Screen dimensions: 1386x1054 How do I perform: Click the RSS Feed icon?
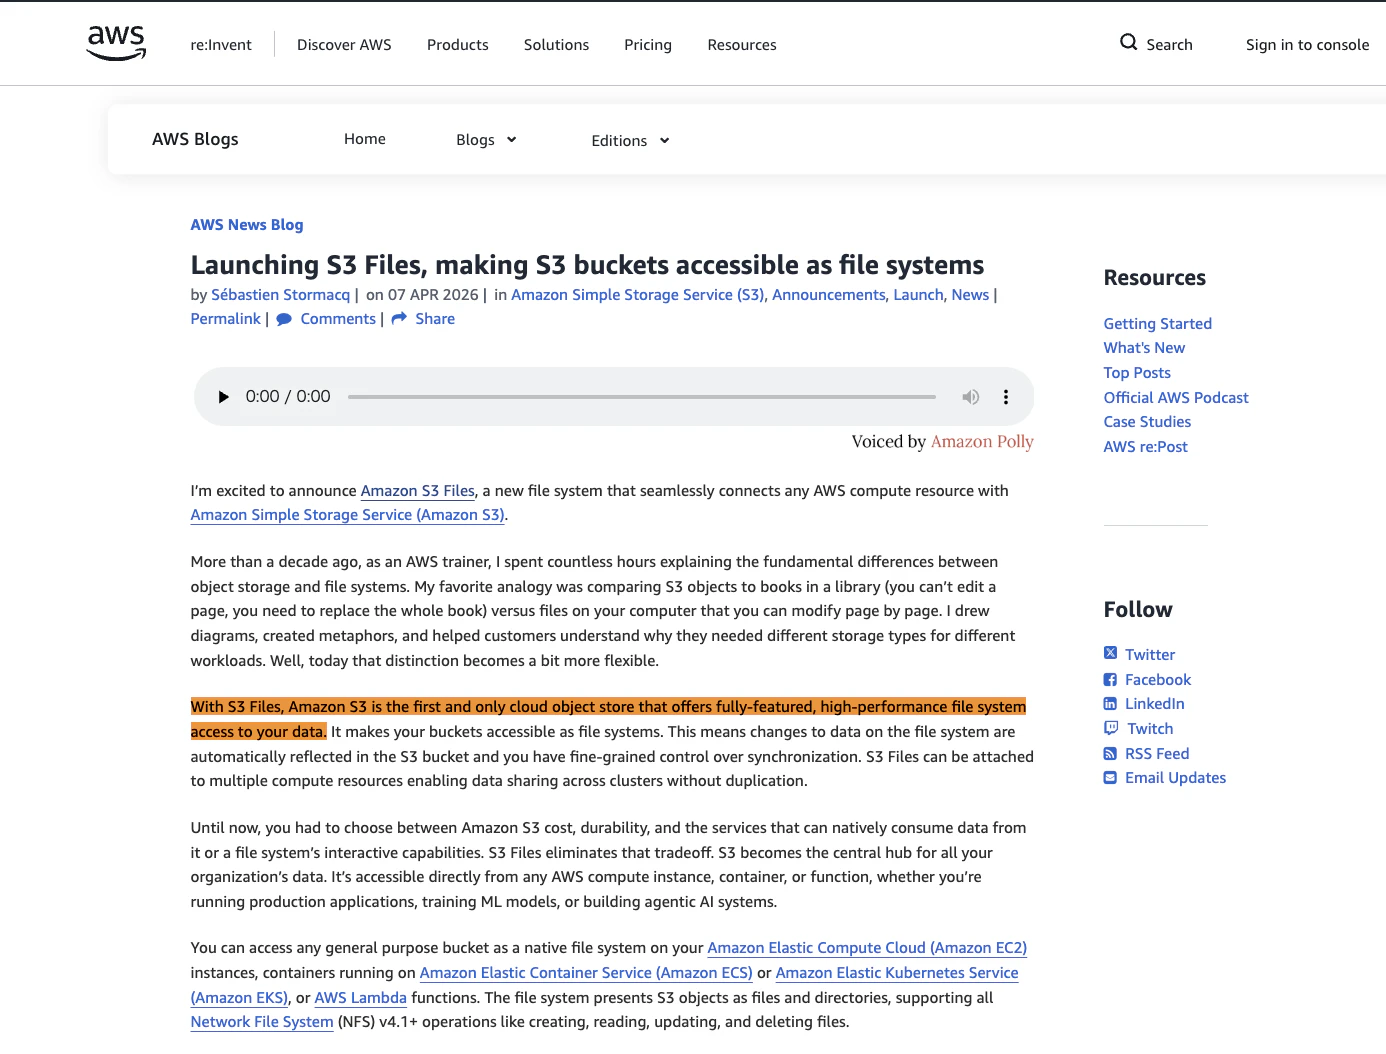click(x=1110, y=754)
